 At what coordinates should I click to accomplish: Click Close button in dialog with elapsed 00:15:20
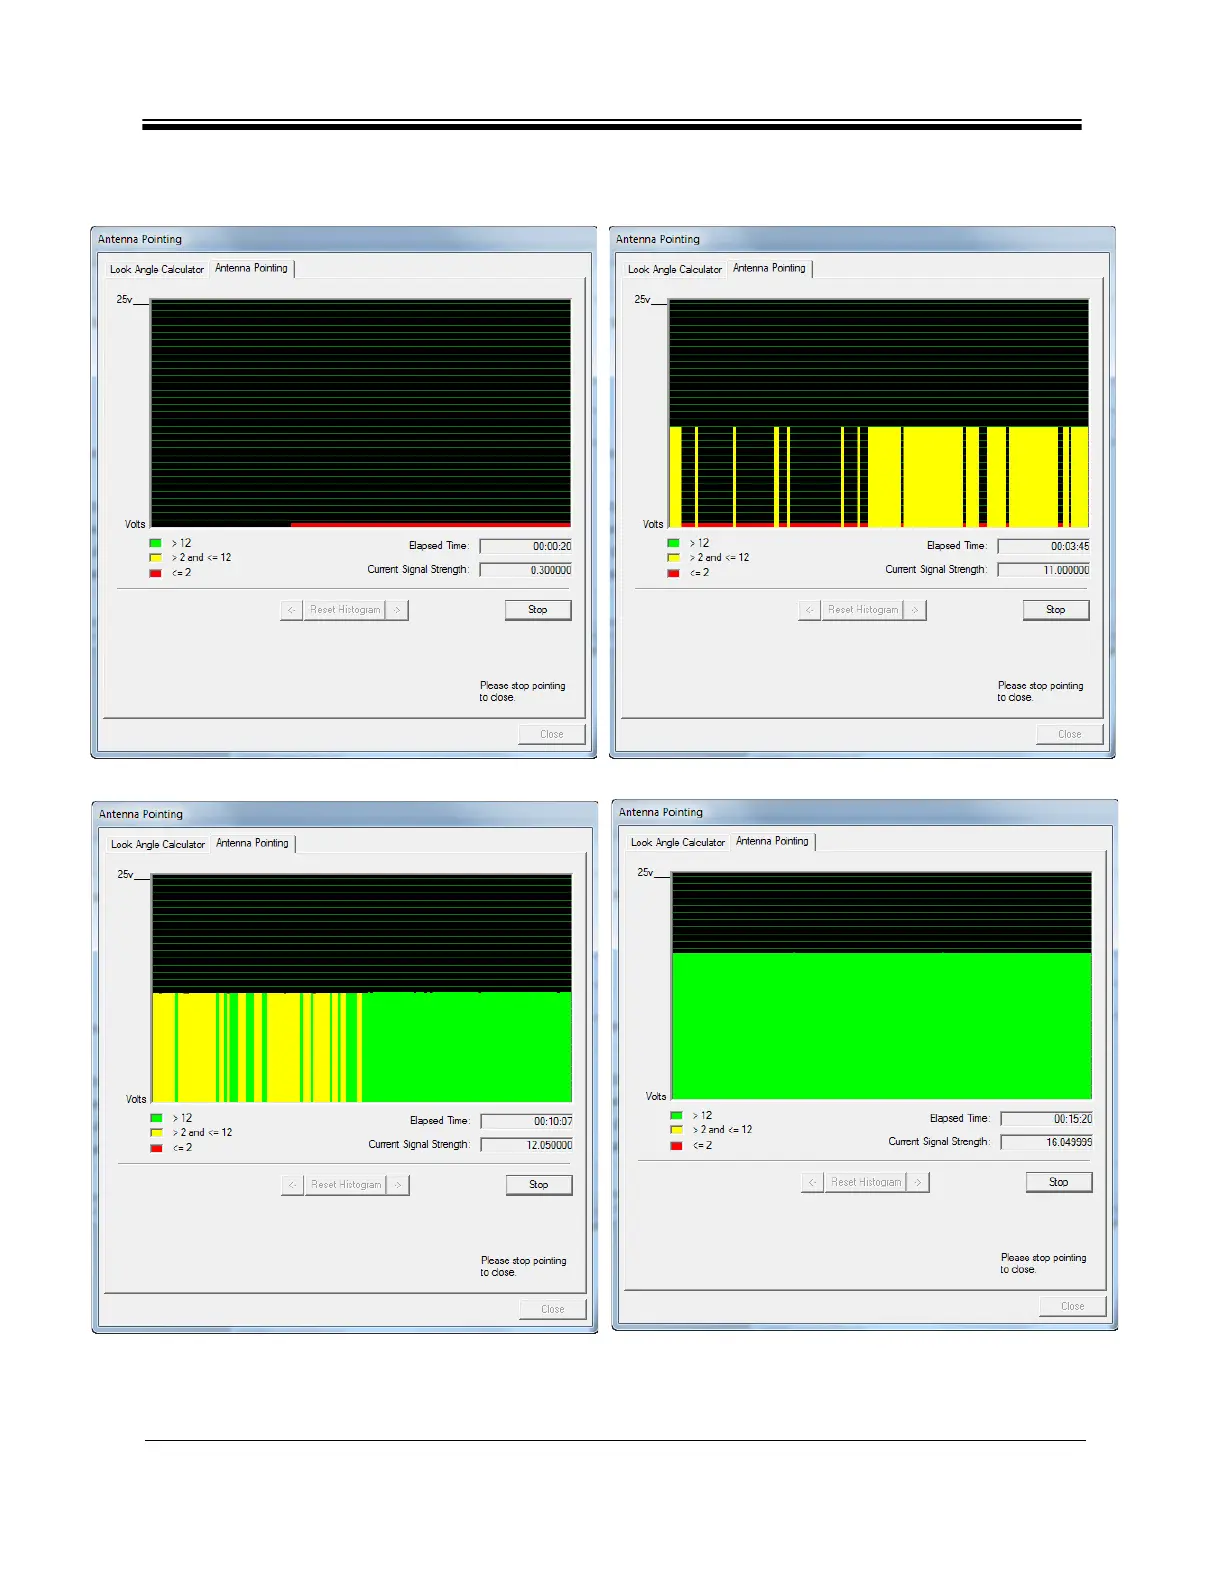coord(1072,1306)
